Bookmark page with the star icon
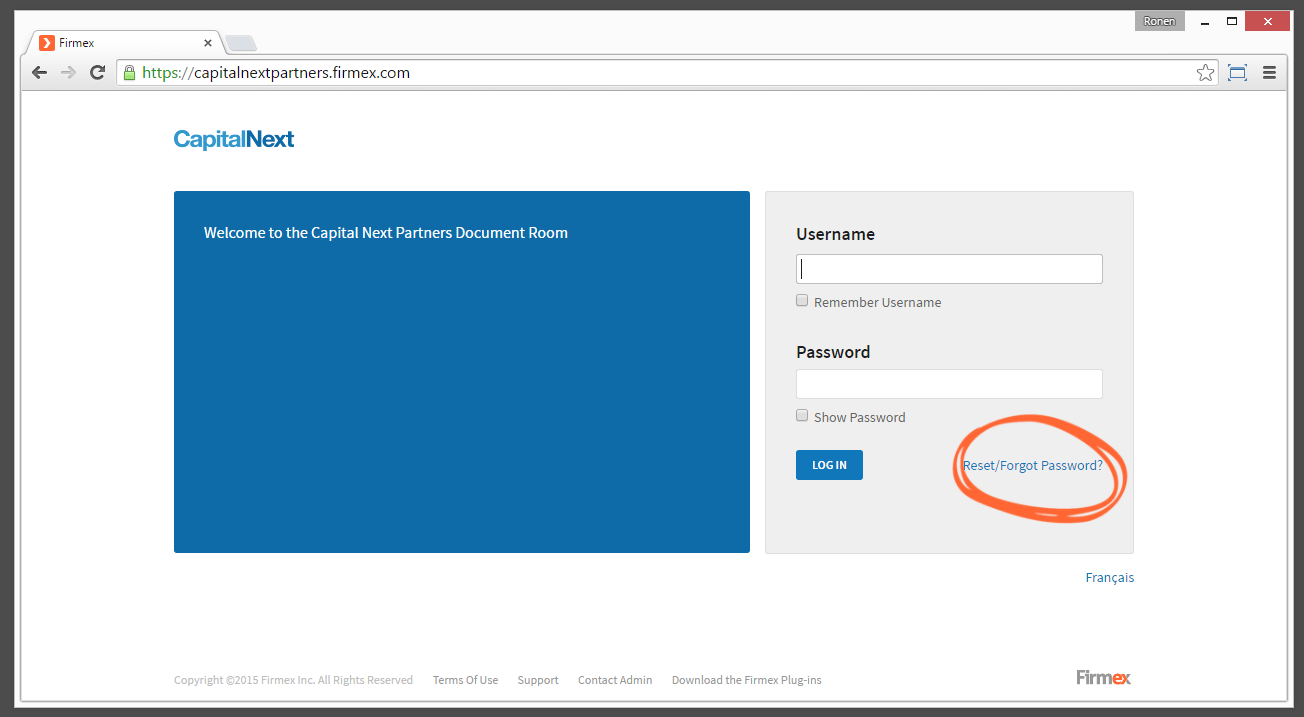The height and width of the screenshot is (717, 1304). tap(1205, 72)
